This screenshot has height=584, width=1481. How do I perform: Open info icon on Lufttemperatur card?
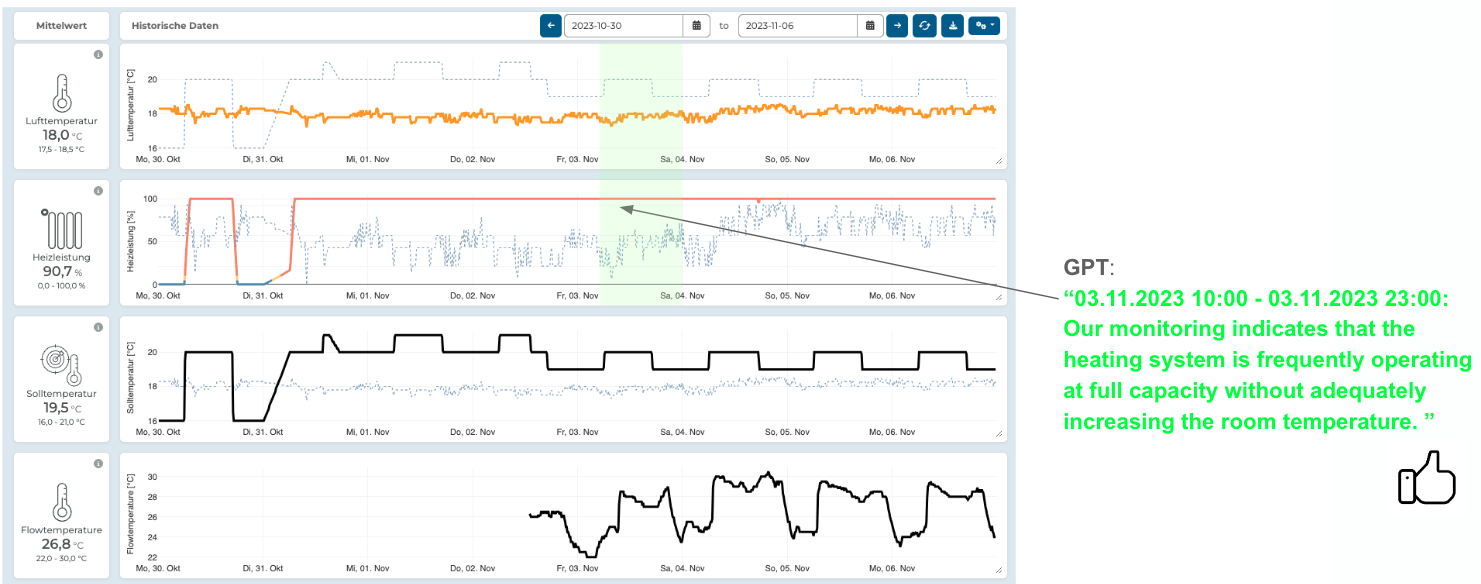pyautogui.click(x=98, y=54)
